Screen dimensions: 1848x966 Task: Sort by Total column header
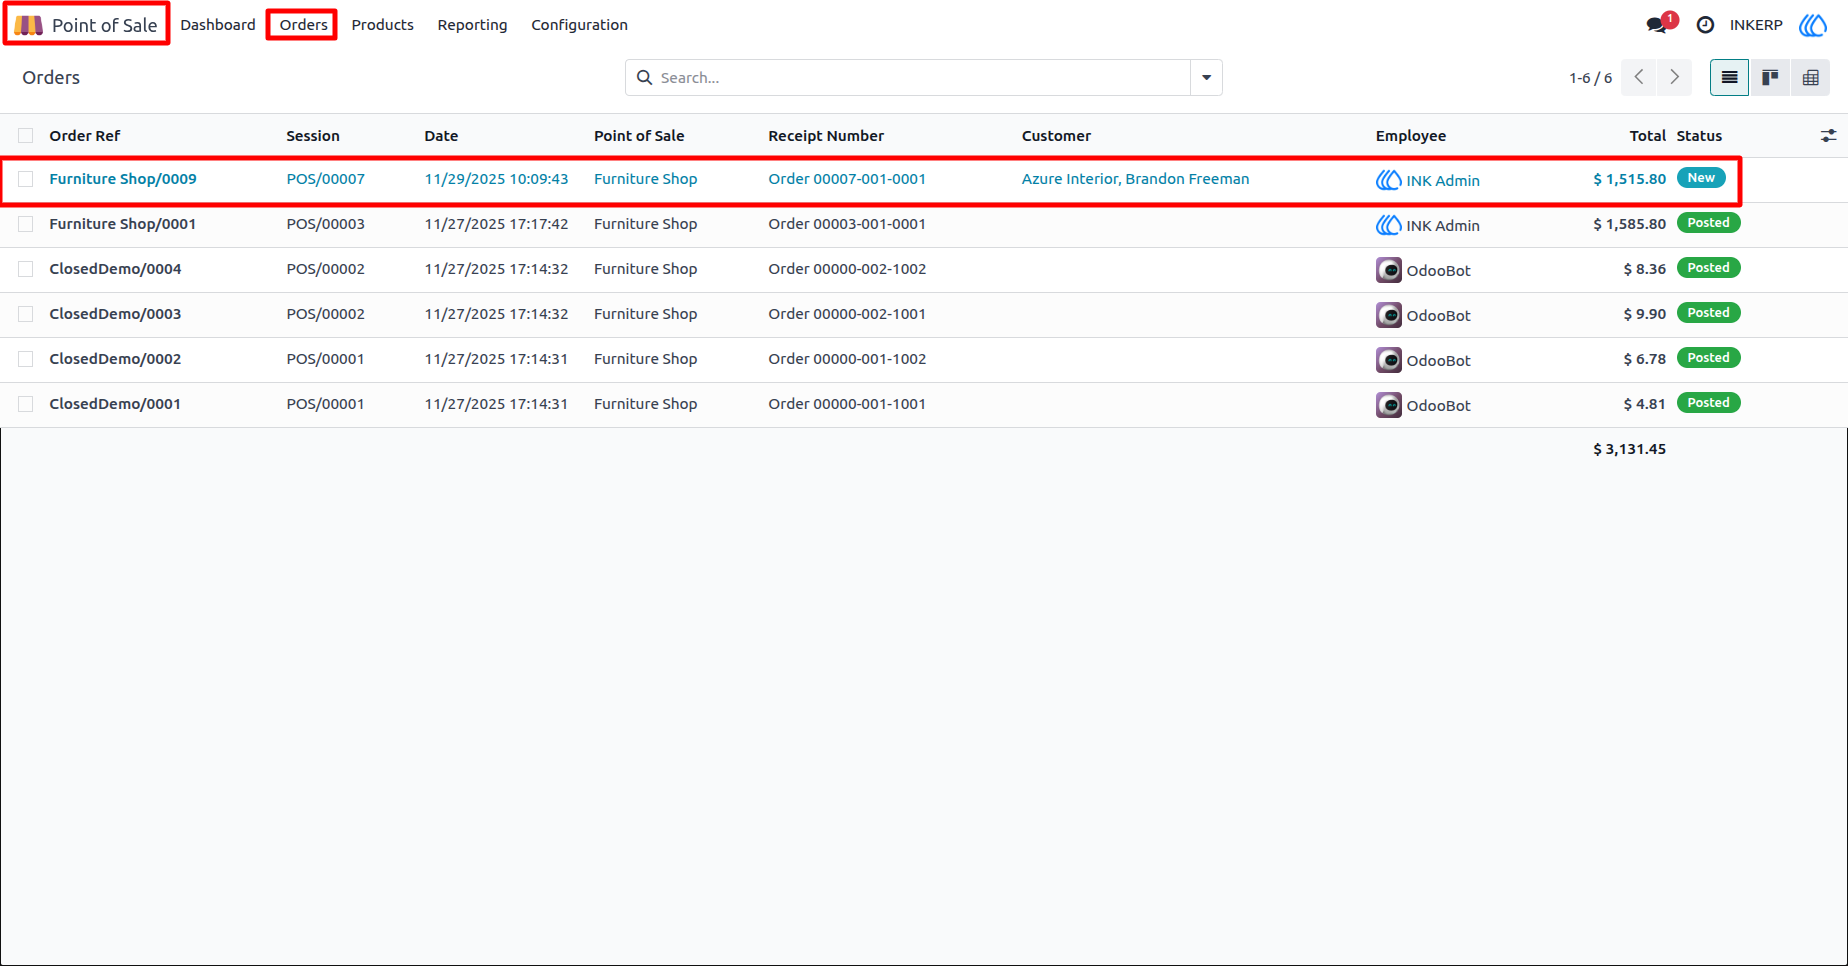click(1647, 136)
